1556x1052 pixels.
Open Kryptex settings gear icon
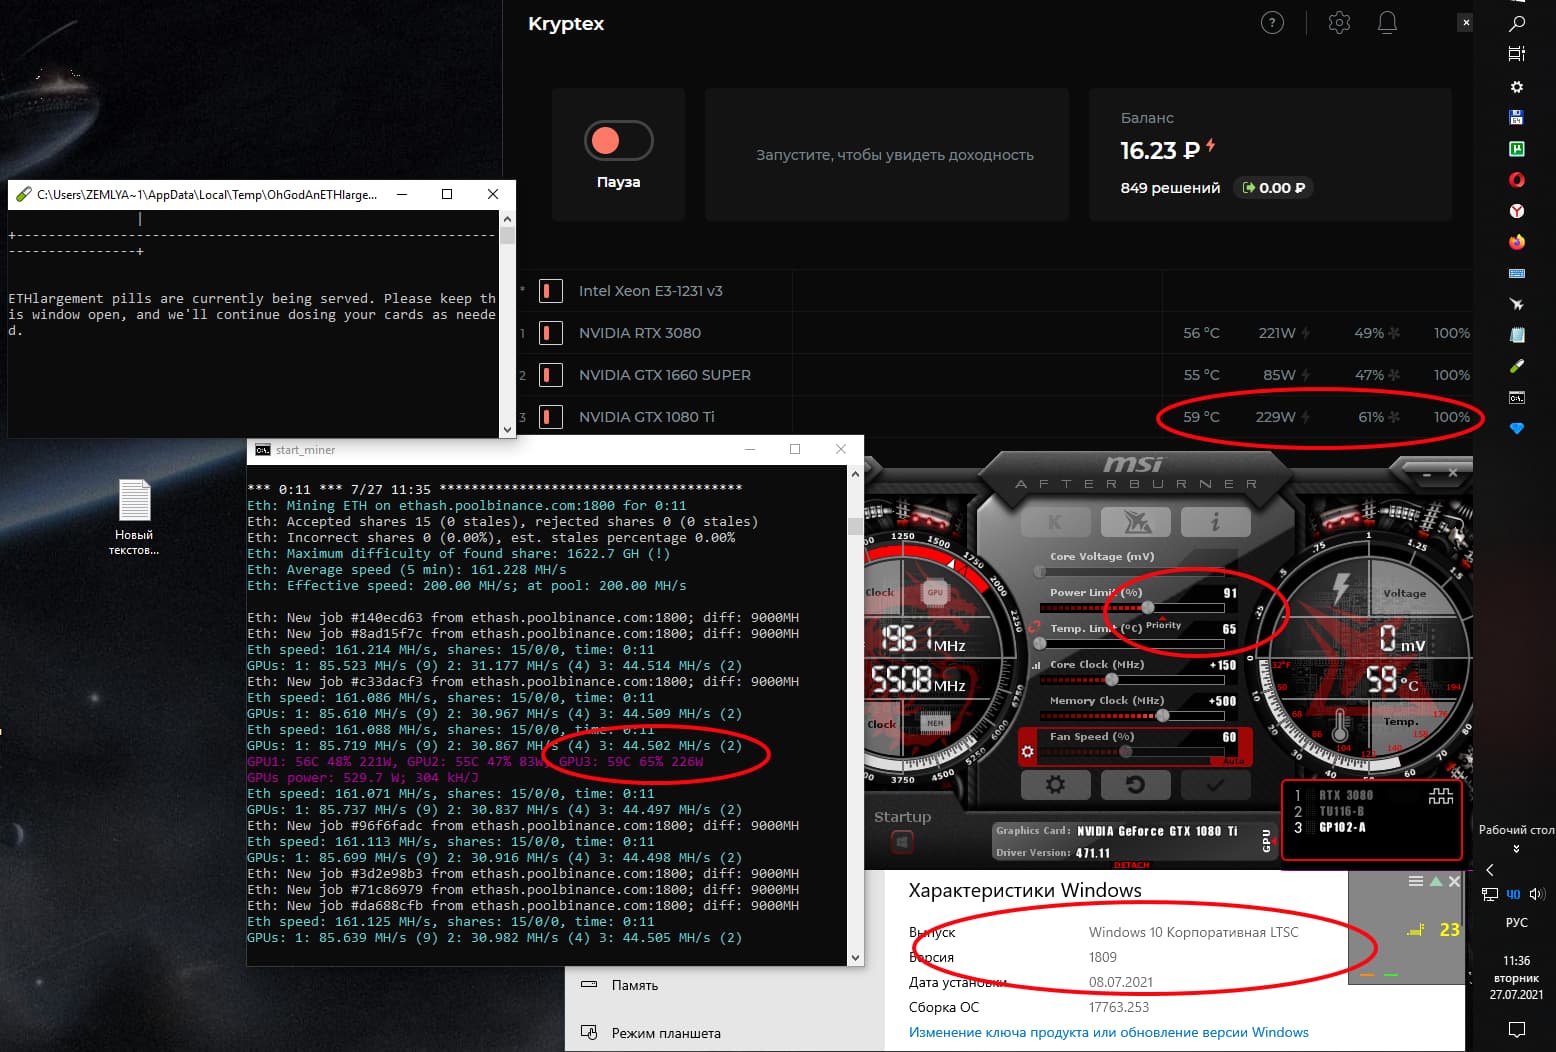tap(1339, 23)
